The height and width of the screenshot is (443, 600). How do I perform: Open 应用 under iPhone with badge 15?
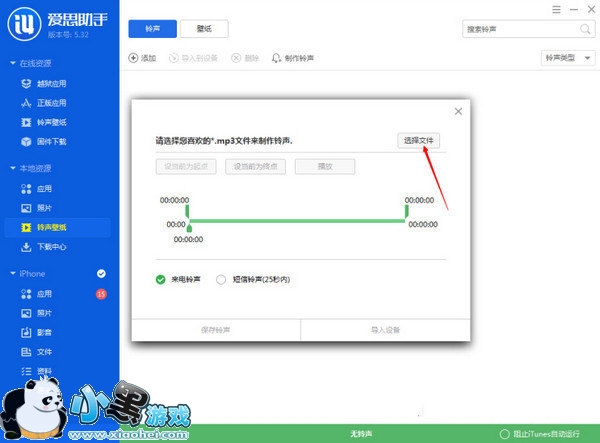click(36, 294)
